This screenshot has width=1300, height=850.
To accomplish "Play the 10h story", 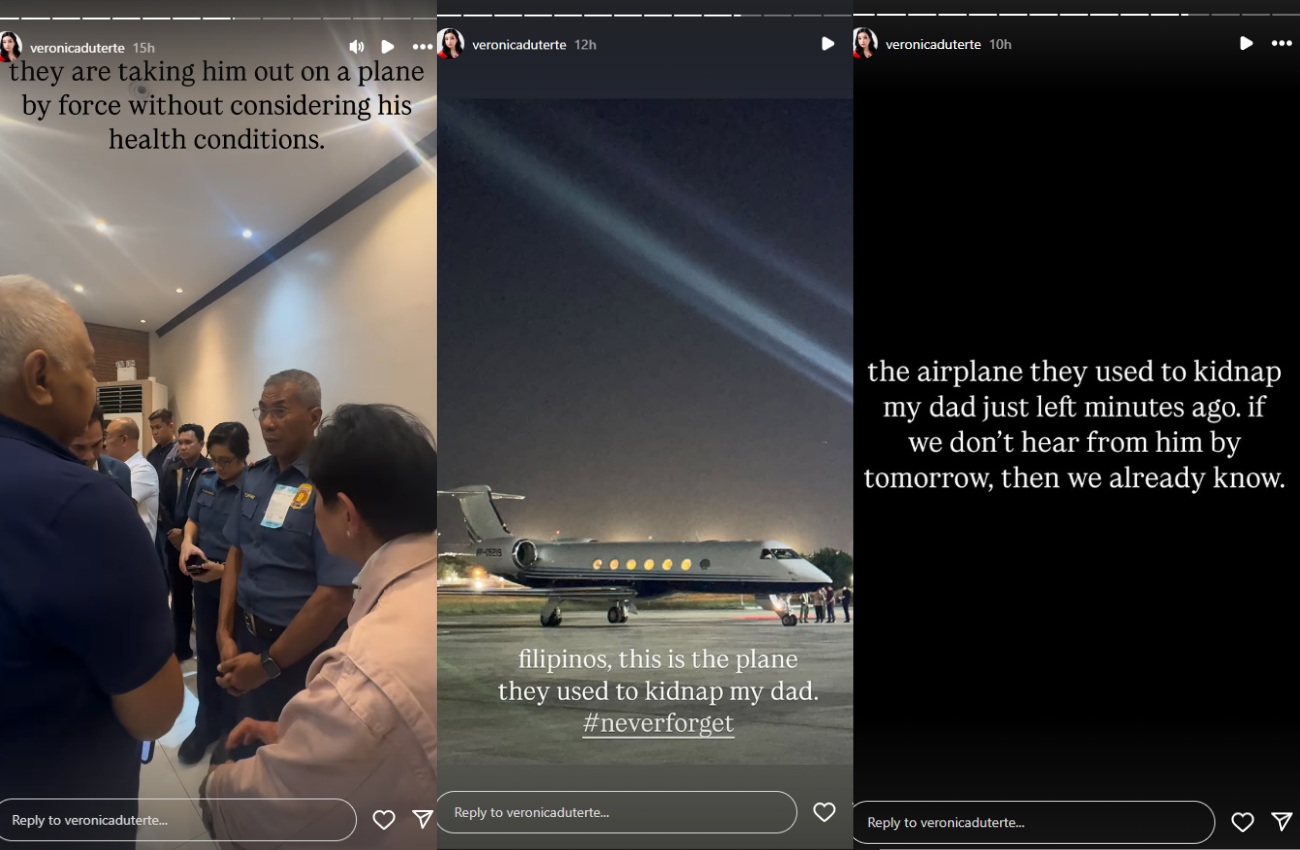I will [1245, 43].
